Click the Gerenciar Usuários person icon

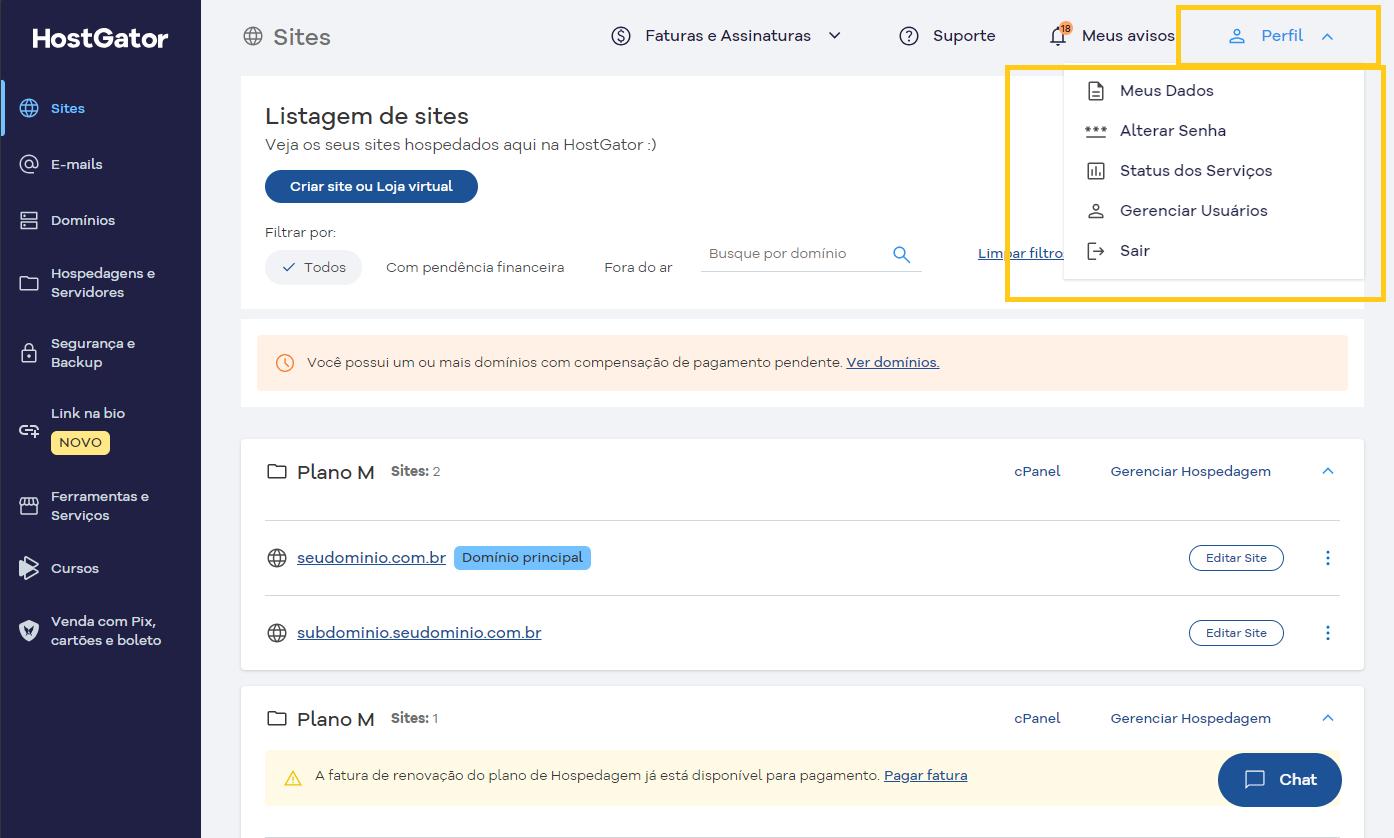(1096, 211)
